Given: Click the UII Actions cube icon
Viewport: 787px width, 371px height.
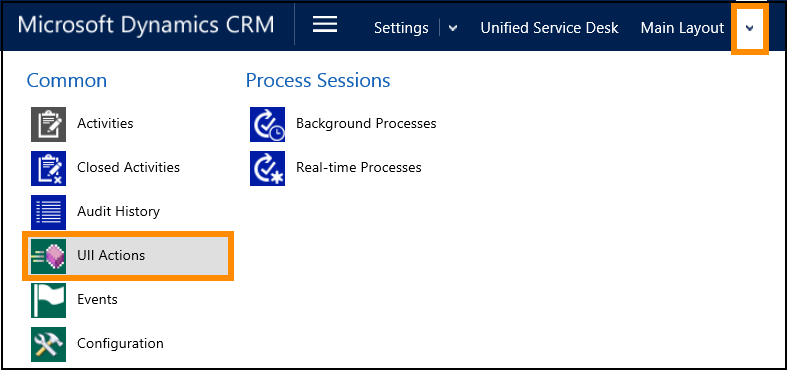Looking at the screenshot, I should (48, 256).
